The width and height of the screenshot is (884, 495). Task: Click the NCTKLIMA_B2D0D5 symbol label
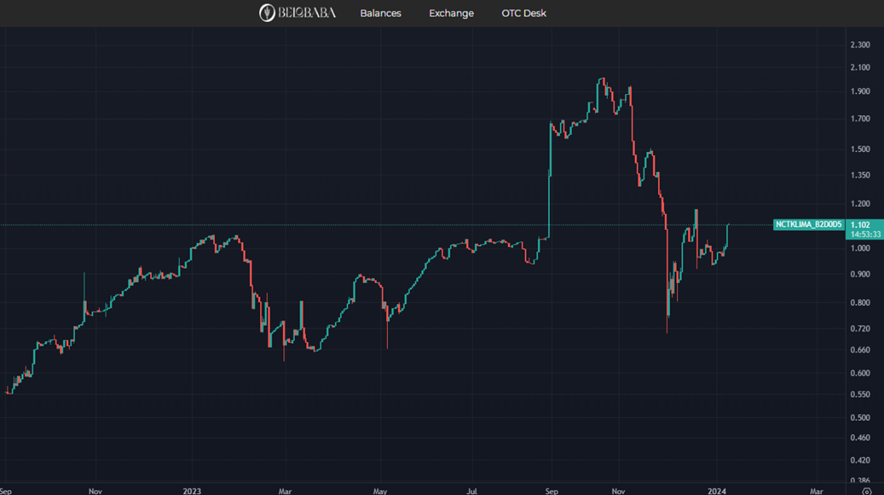(807, 225)
